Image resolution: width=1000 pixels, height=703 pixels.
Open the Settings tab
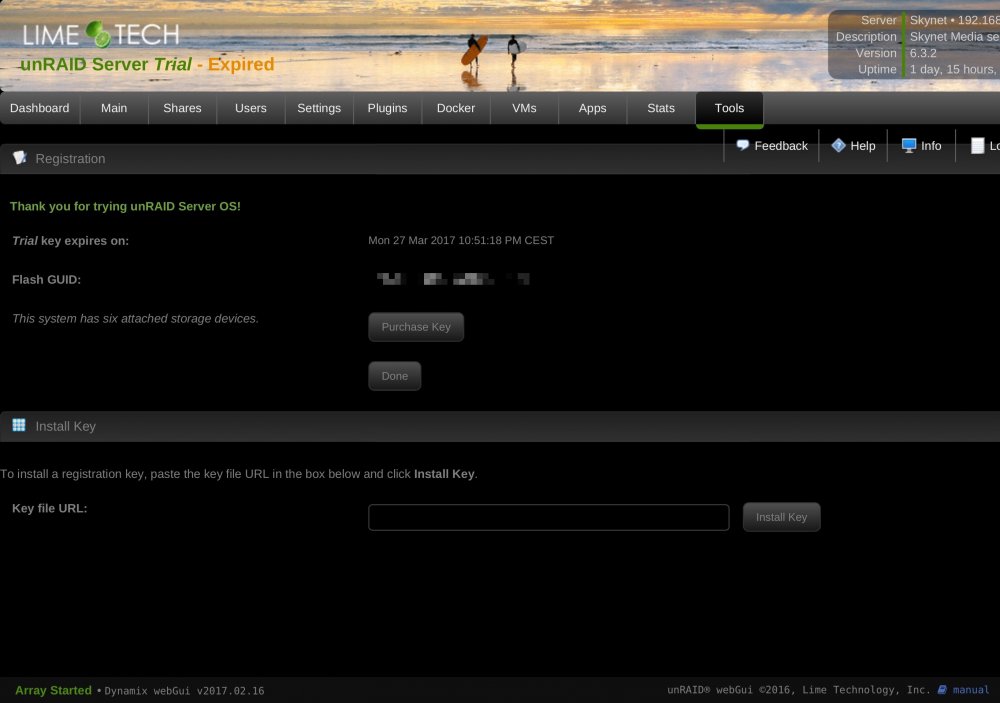(319, 108)
